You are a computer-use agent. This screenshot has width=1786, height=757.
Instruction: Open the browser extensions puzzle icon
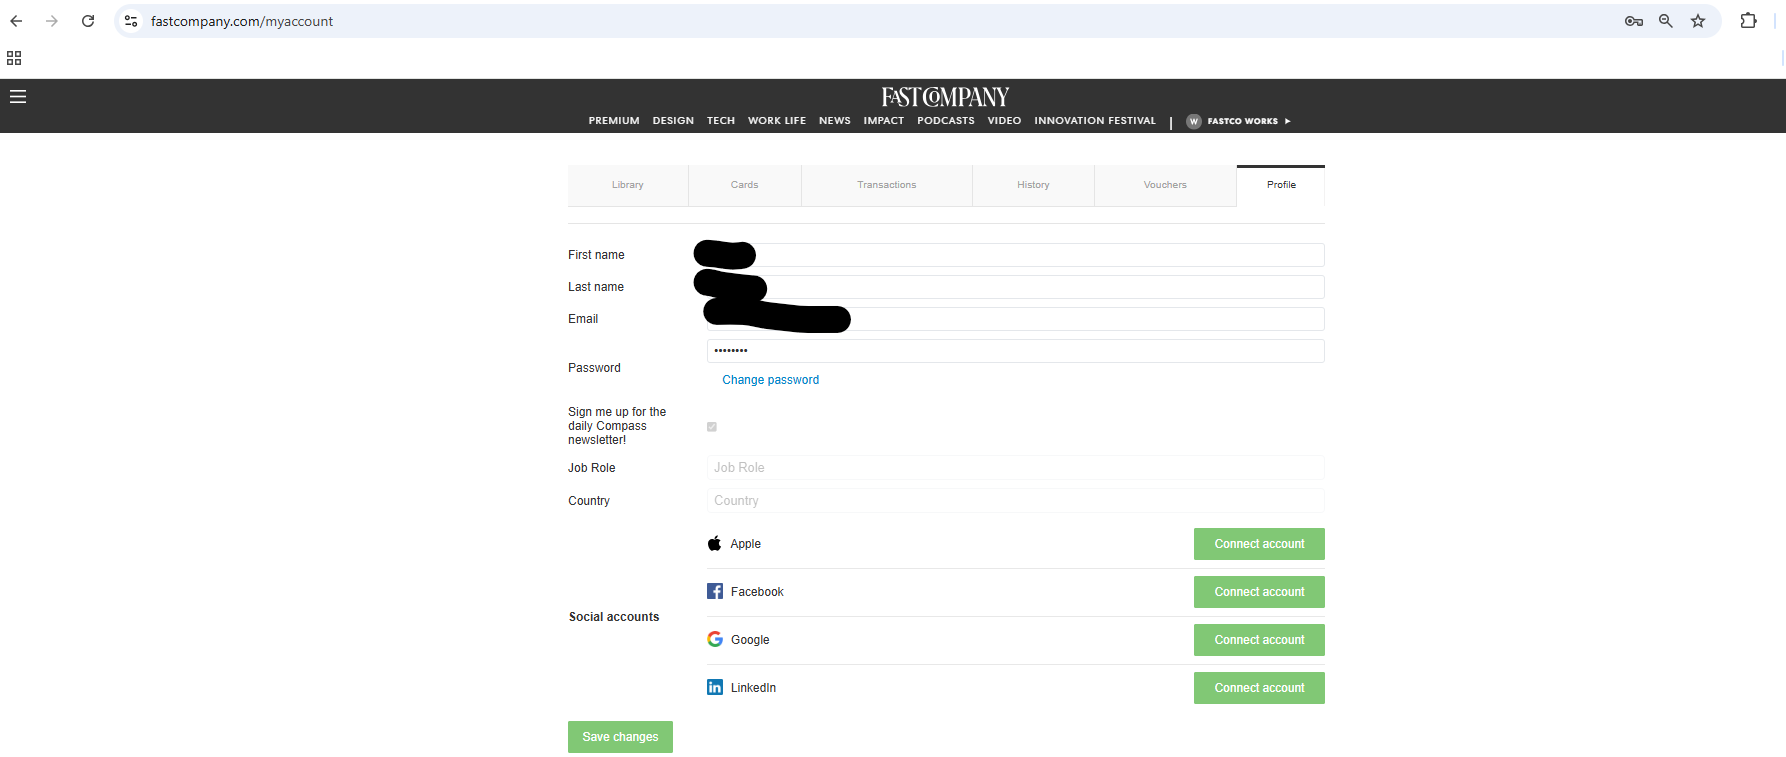click(x=1748, y=21)
